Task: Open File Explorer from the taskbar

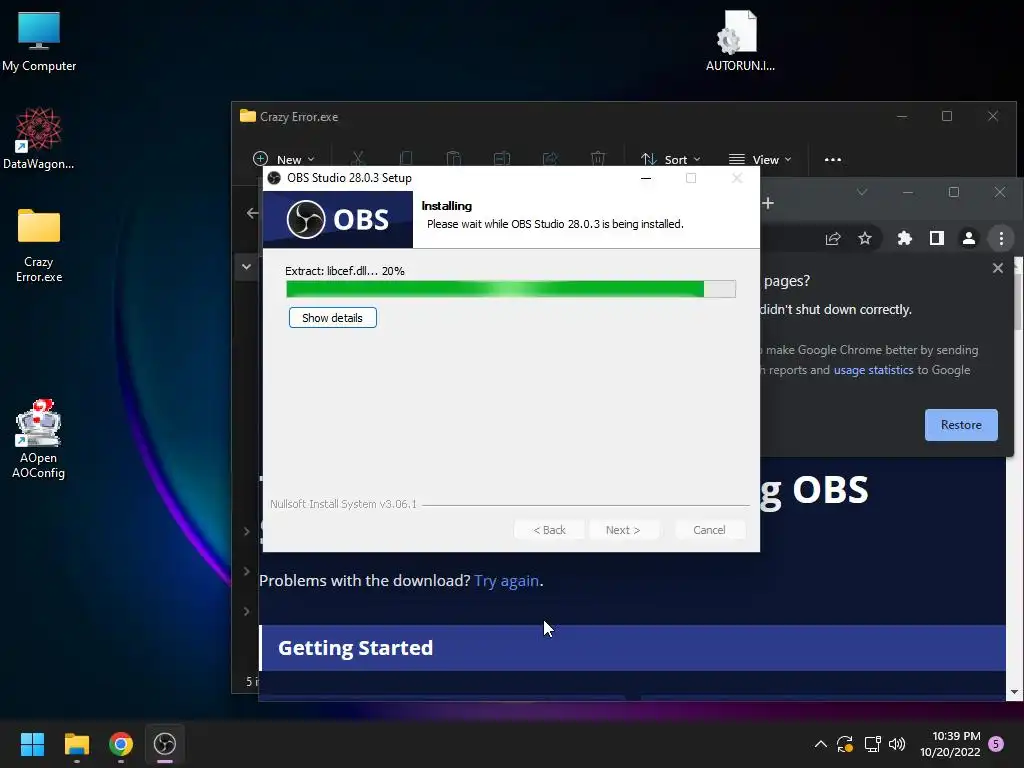Action: 76,744
